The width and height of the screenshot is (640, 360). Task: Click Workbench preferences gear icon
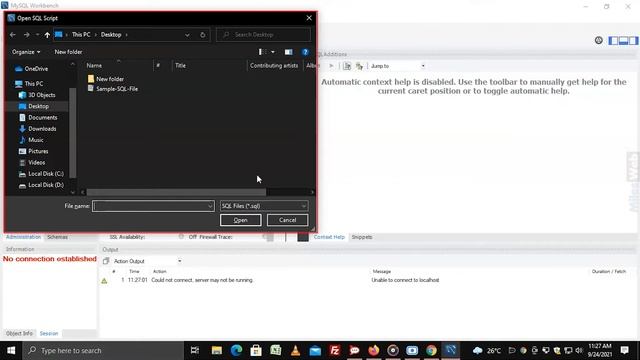pos(598,40)
